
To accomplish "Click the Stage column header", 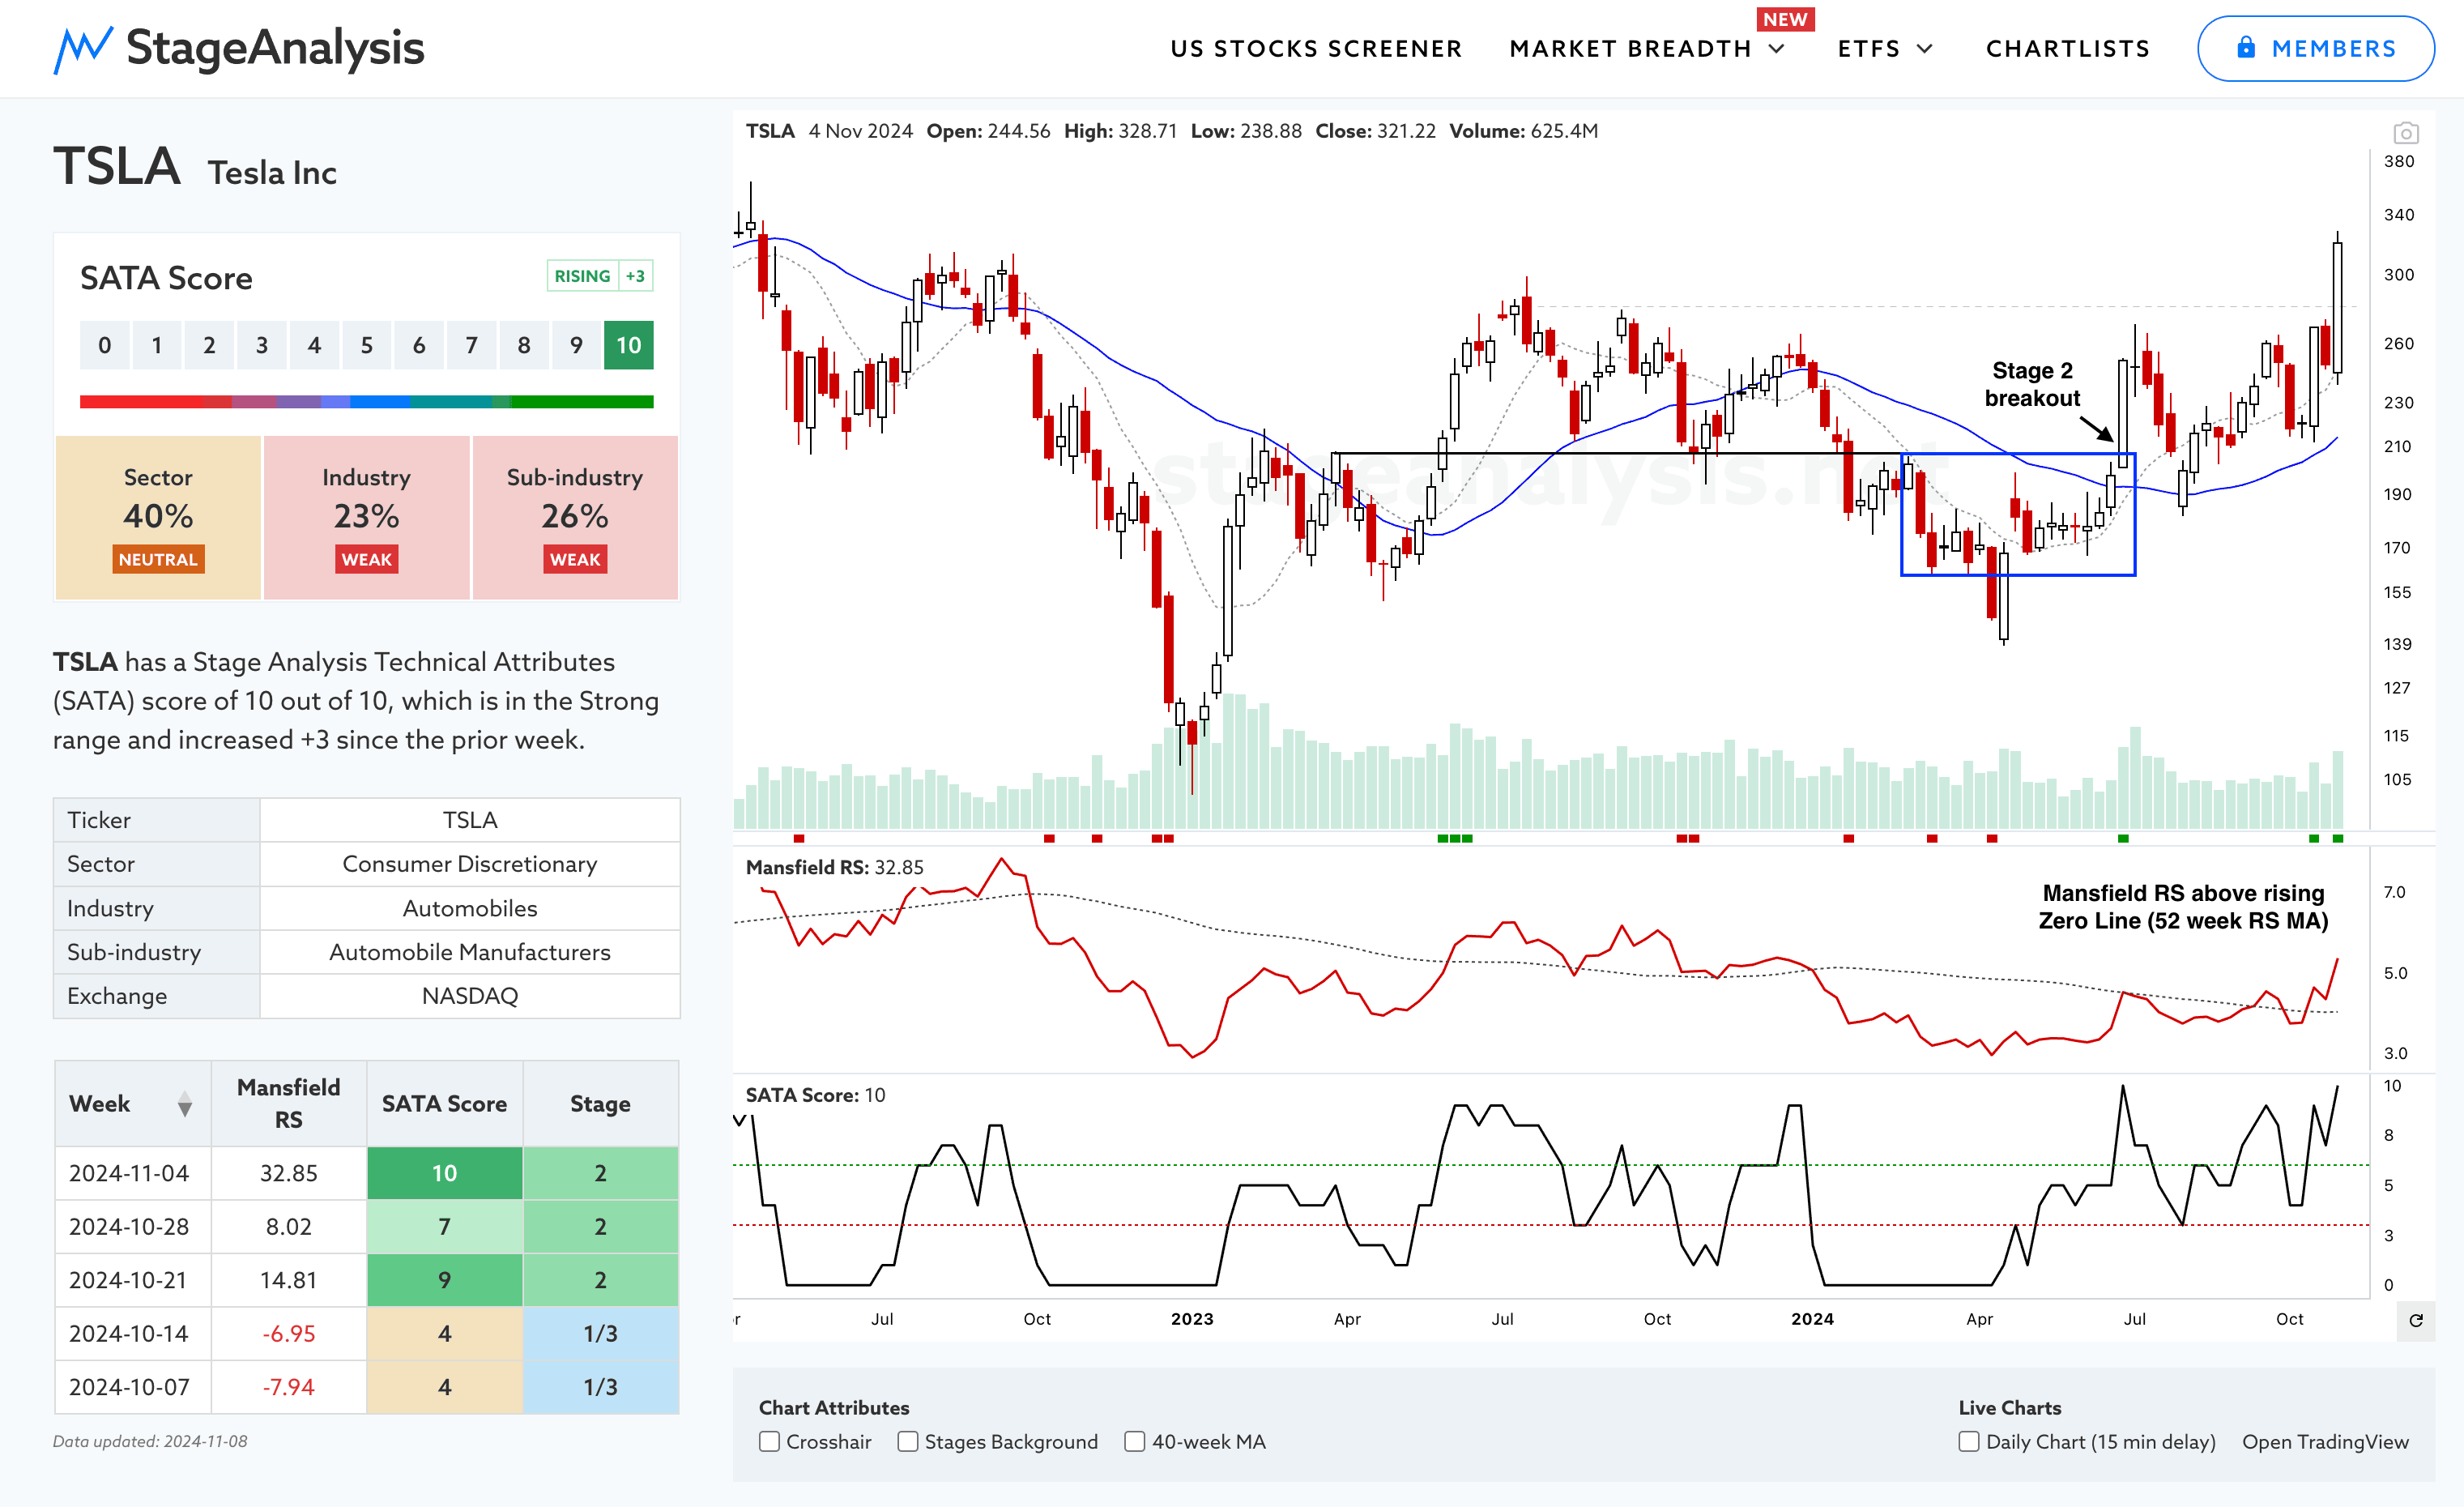I will coord(600,1103).
